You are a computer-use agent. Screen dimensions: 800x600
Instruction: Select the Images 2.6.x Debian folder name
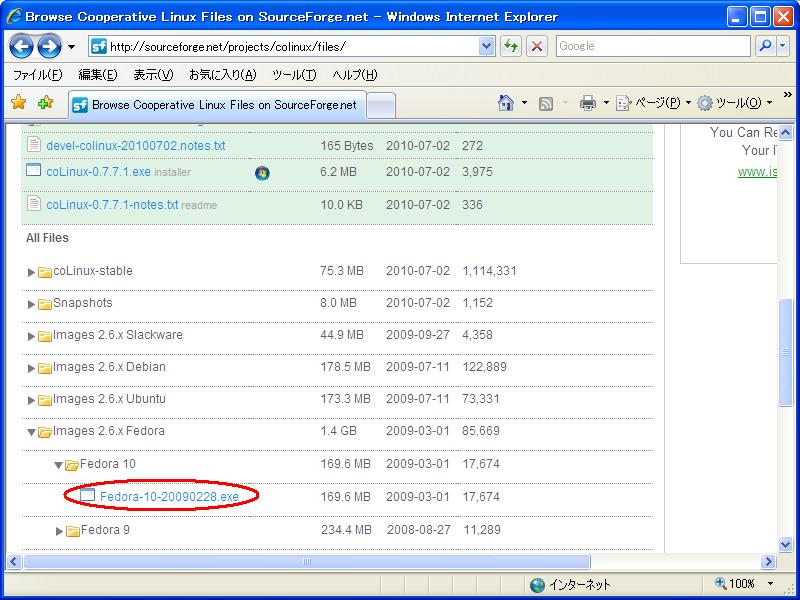pyautogui.click(x=109, y=367)
